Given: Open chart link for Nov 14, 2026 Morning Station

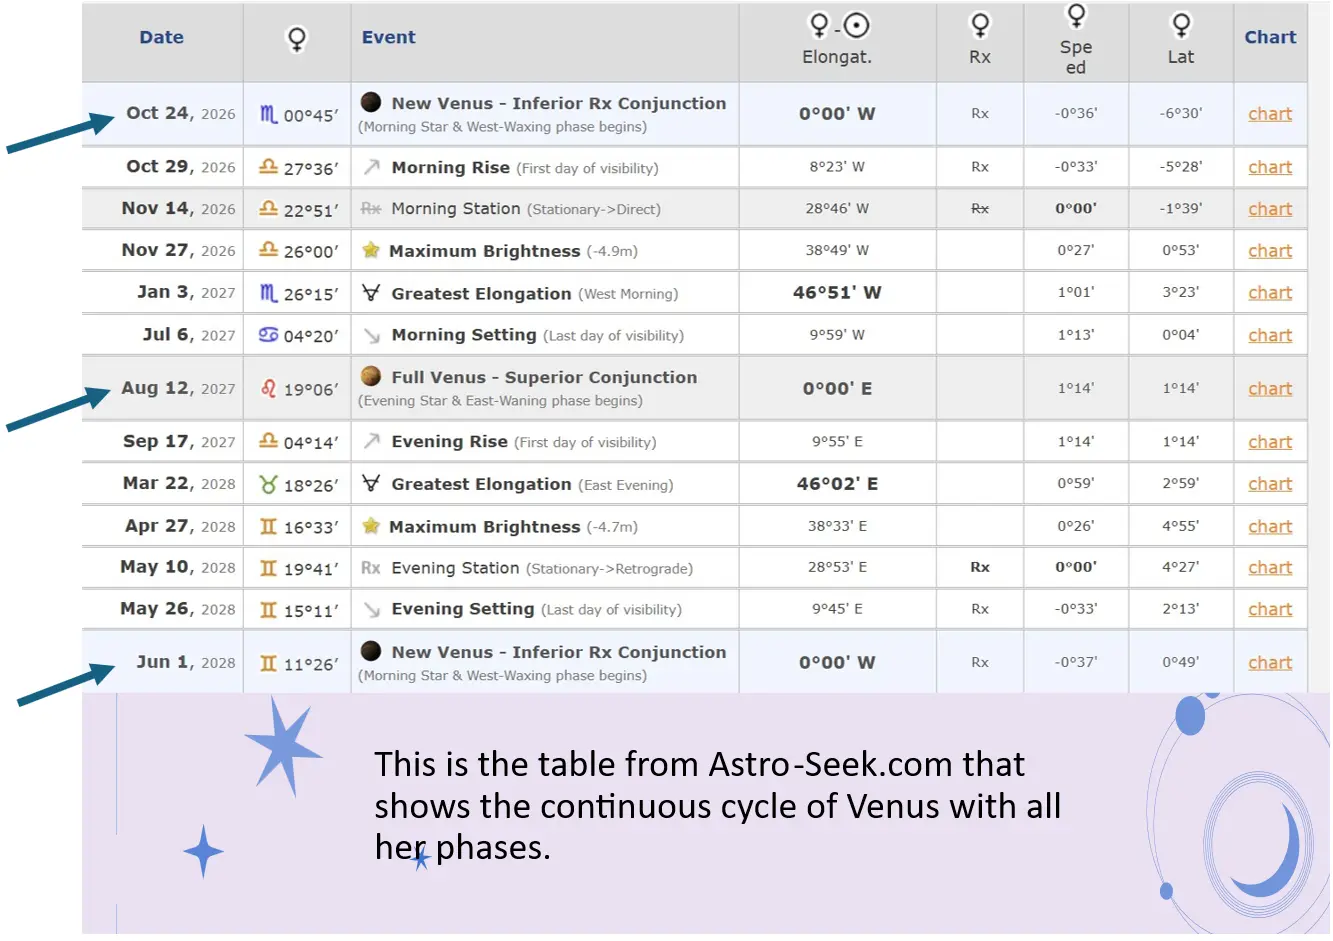Looking at the screenshot, I should tap(1270, 209).
